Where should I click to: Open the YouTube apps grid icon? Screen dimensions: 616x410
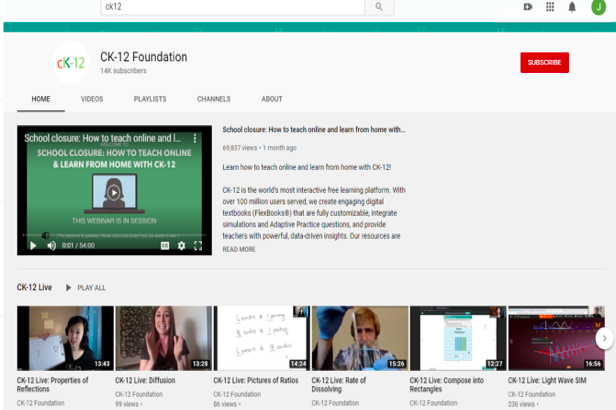550,7
